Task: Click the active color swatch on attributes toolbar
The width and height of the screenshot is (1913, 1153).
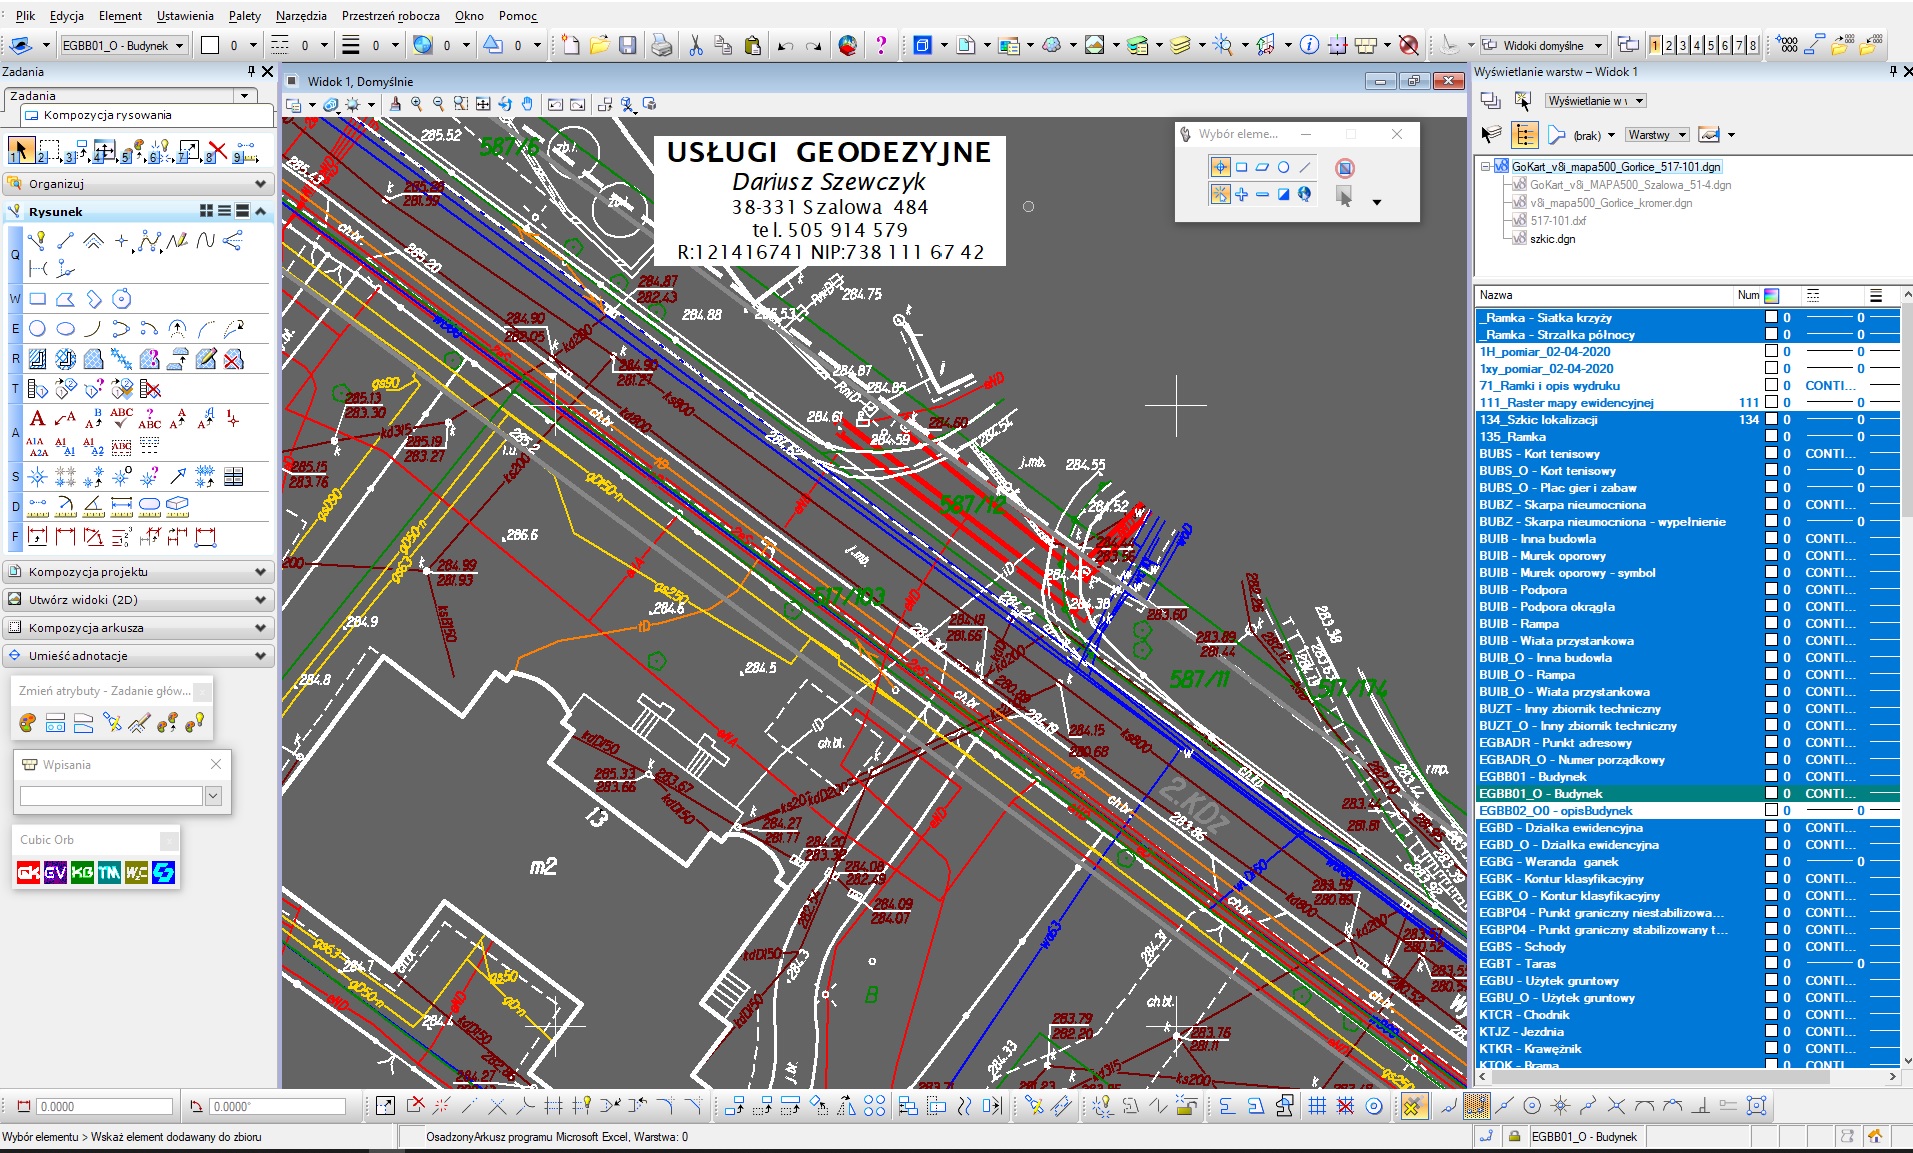Action: point(210,45)
